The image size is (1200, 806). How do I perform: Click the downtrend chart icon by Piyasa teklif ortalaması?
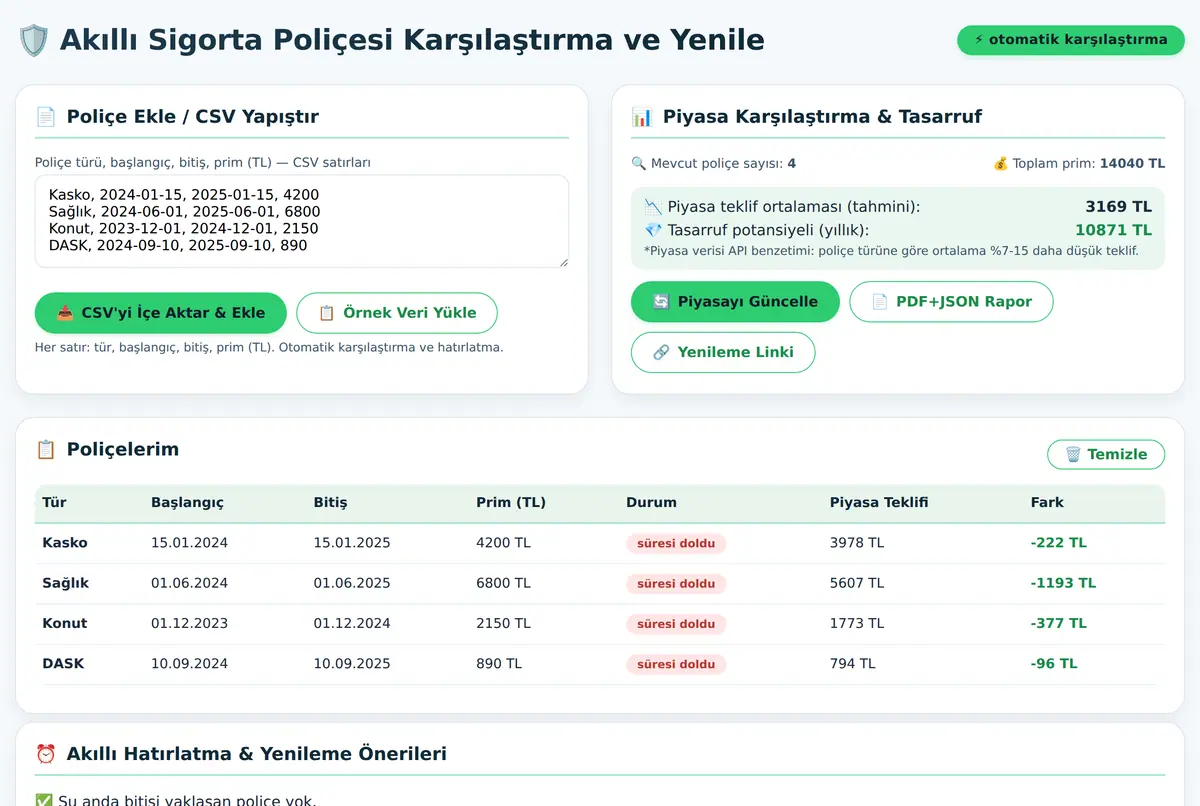click(x=653, y=207)
